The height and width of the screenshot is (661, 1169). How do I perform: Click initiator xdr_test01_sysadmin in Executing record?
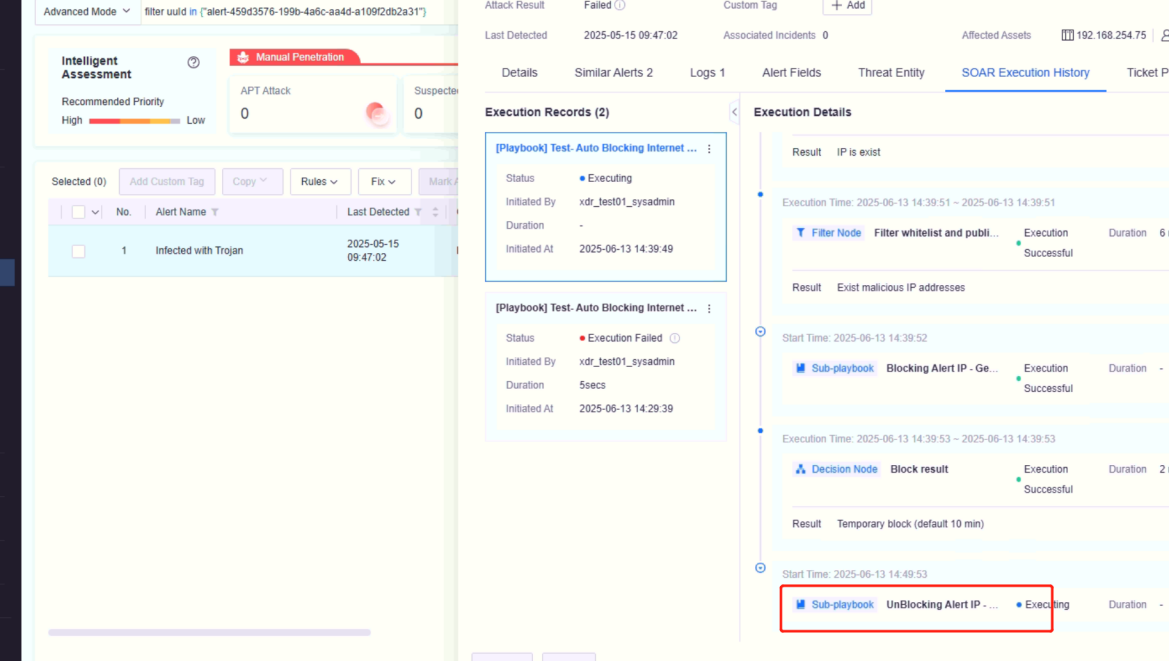627,202
